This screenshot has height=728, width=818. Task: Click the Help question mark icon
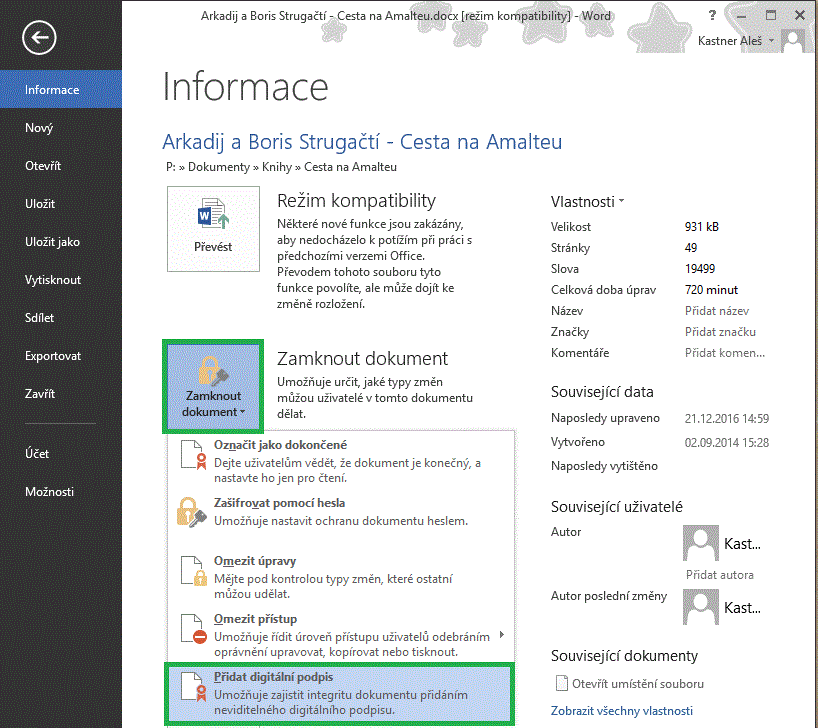(x=711, y=16)
